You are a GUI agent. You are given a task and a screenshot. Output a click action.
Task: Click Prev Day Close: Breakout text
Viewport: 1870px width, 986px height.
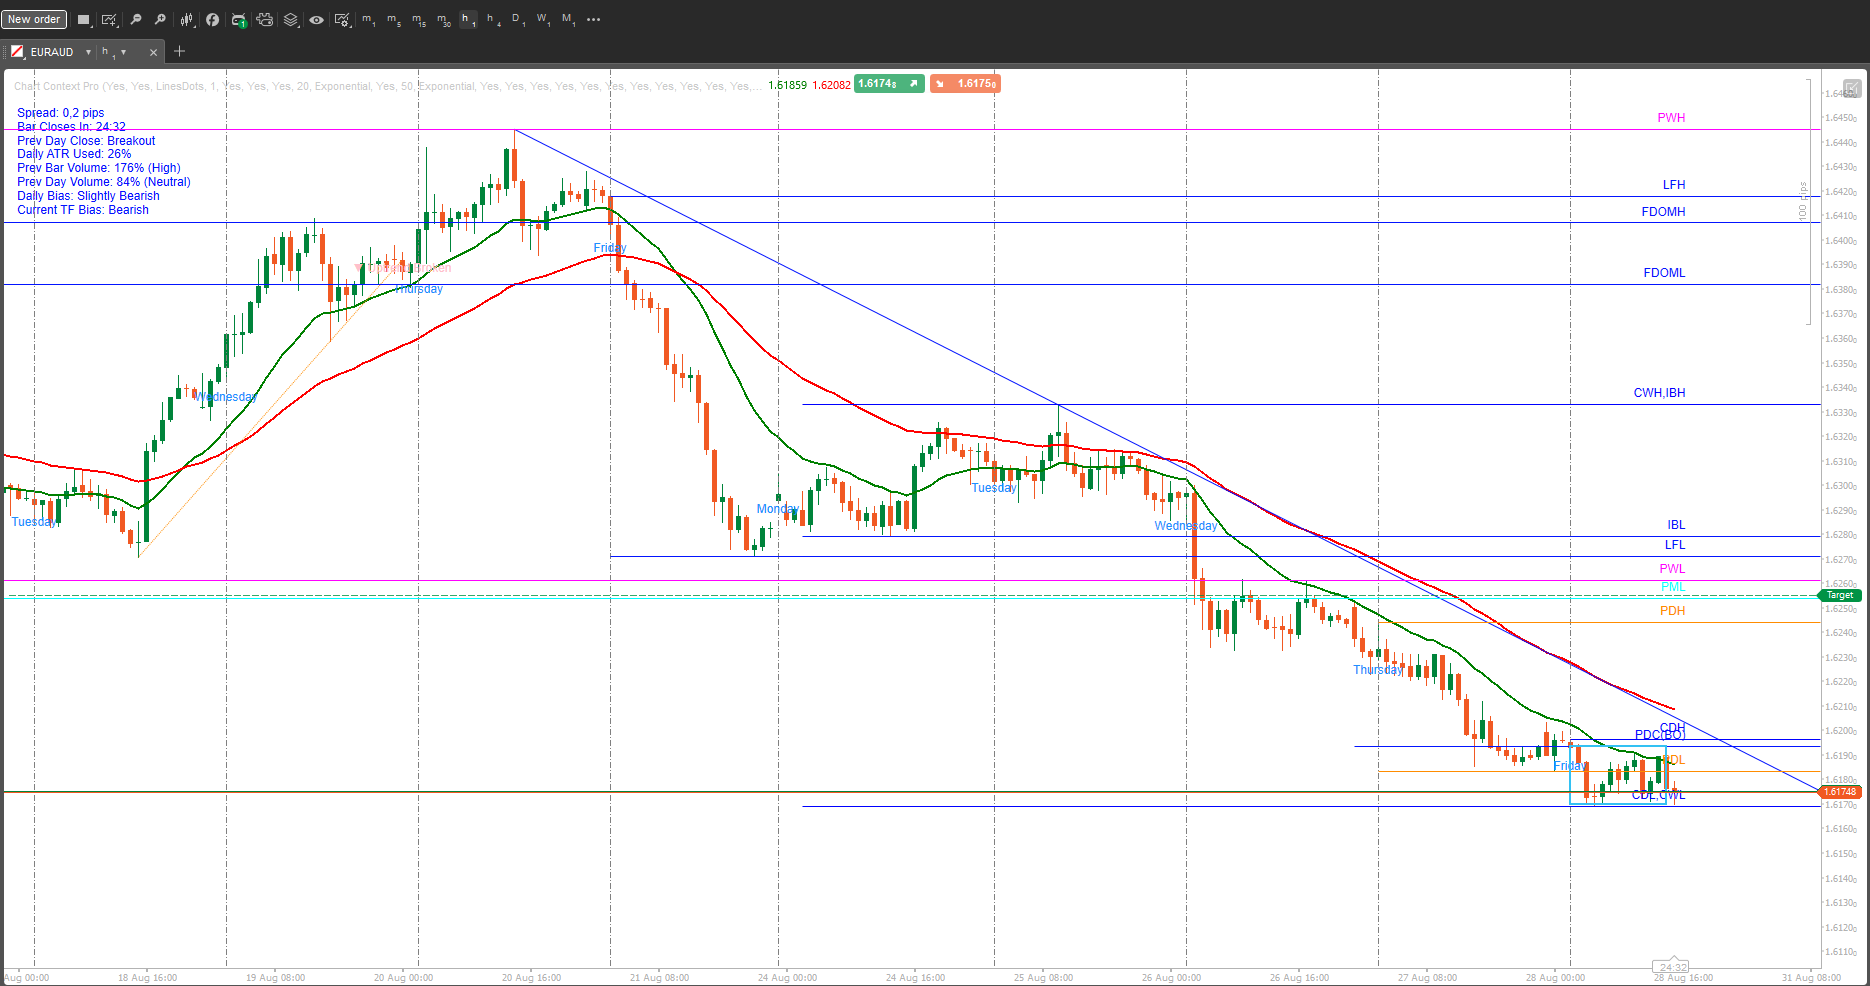[x=86, y=141]
